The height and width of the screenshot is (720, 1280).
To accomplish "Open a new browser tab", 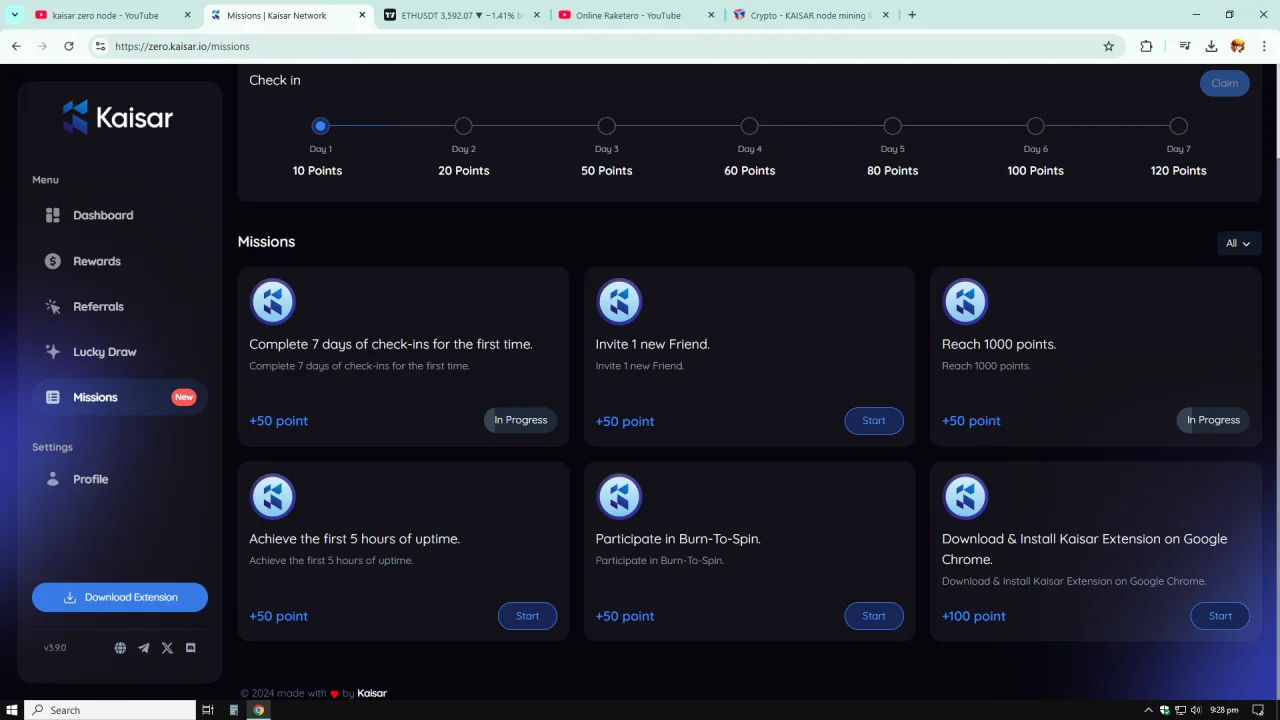I will coord(912,15).
